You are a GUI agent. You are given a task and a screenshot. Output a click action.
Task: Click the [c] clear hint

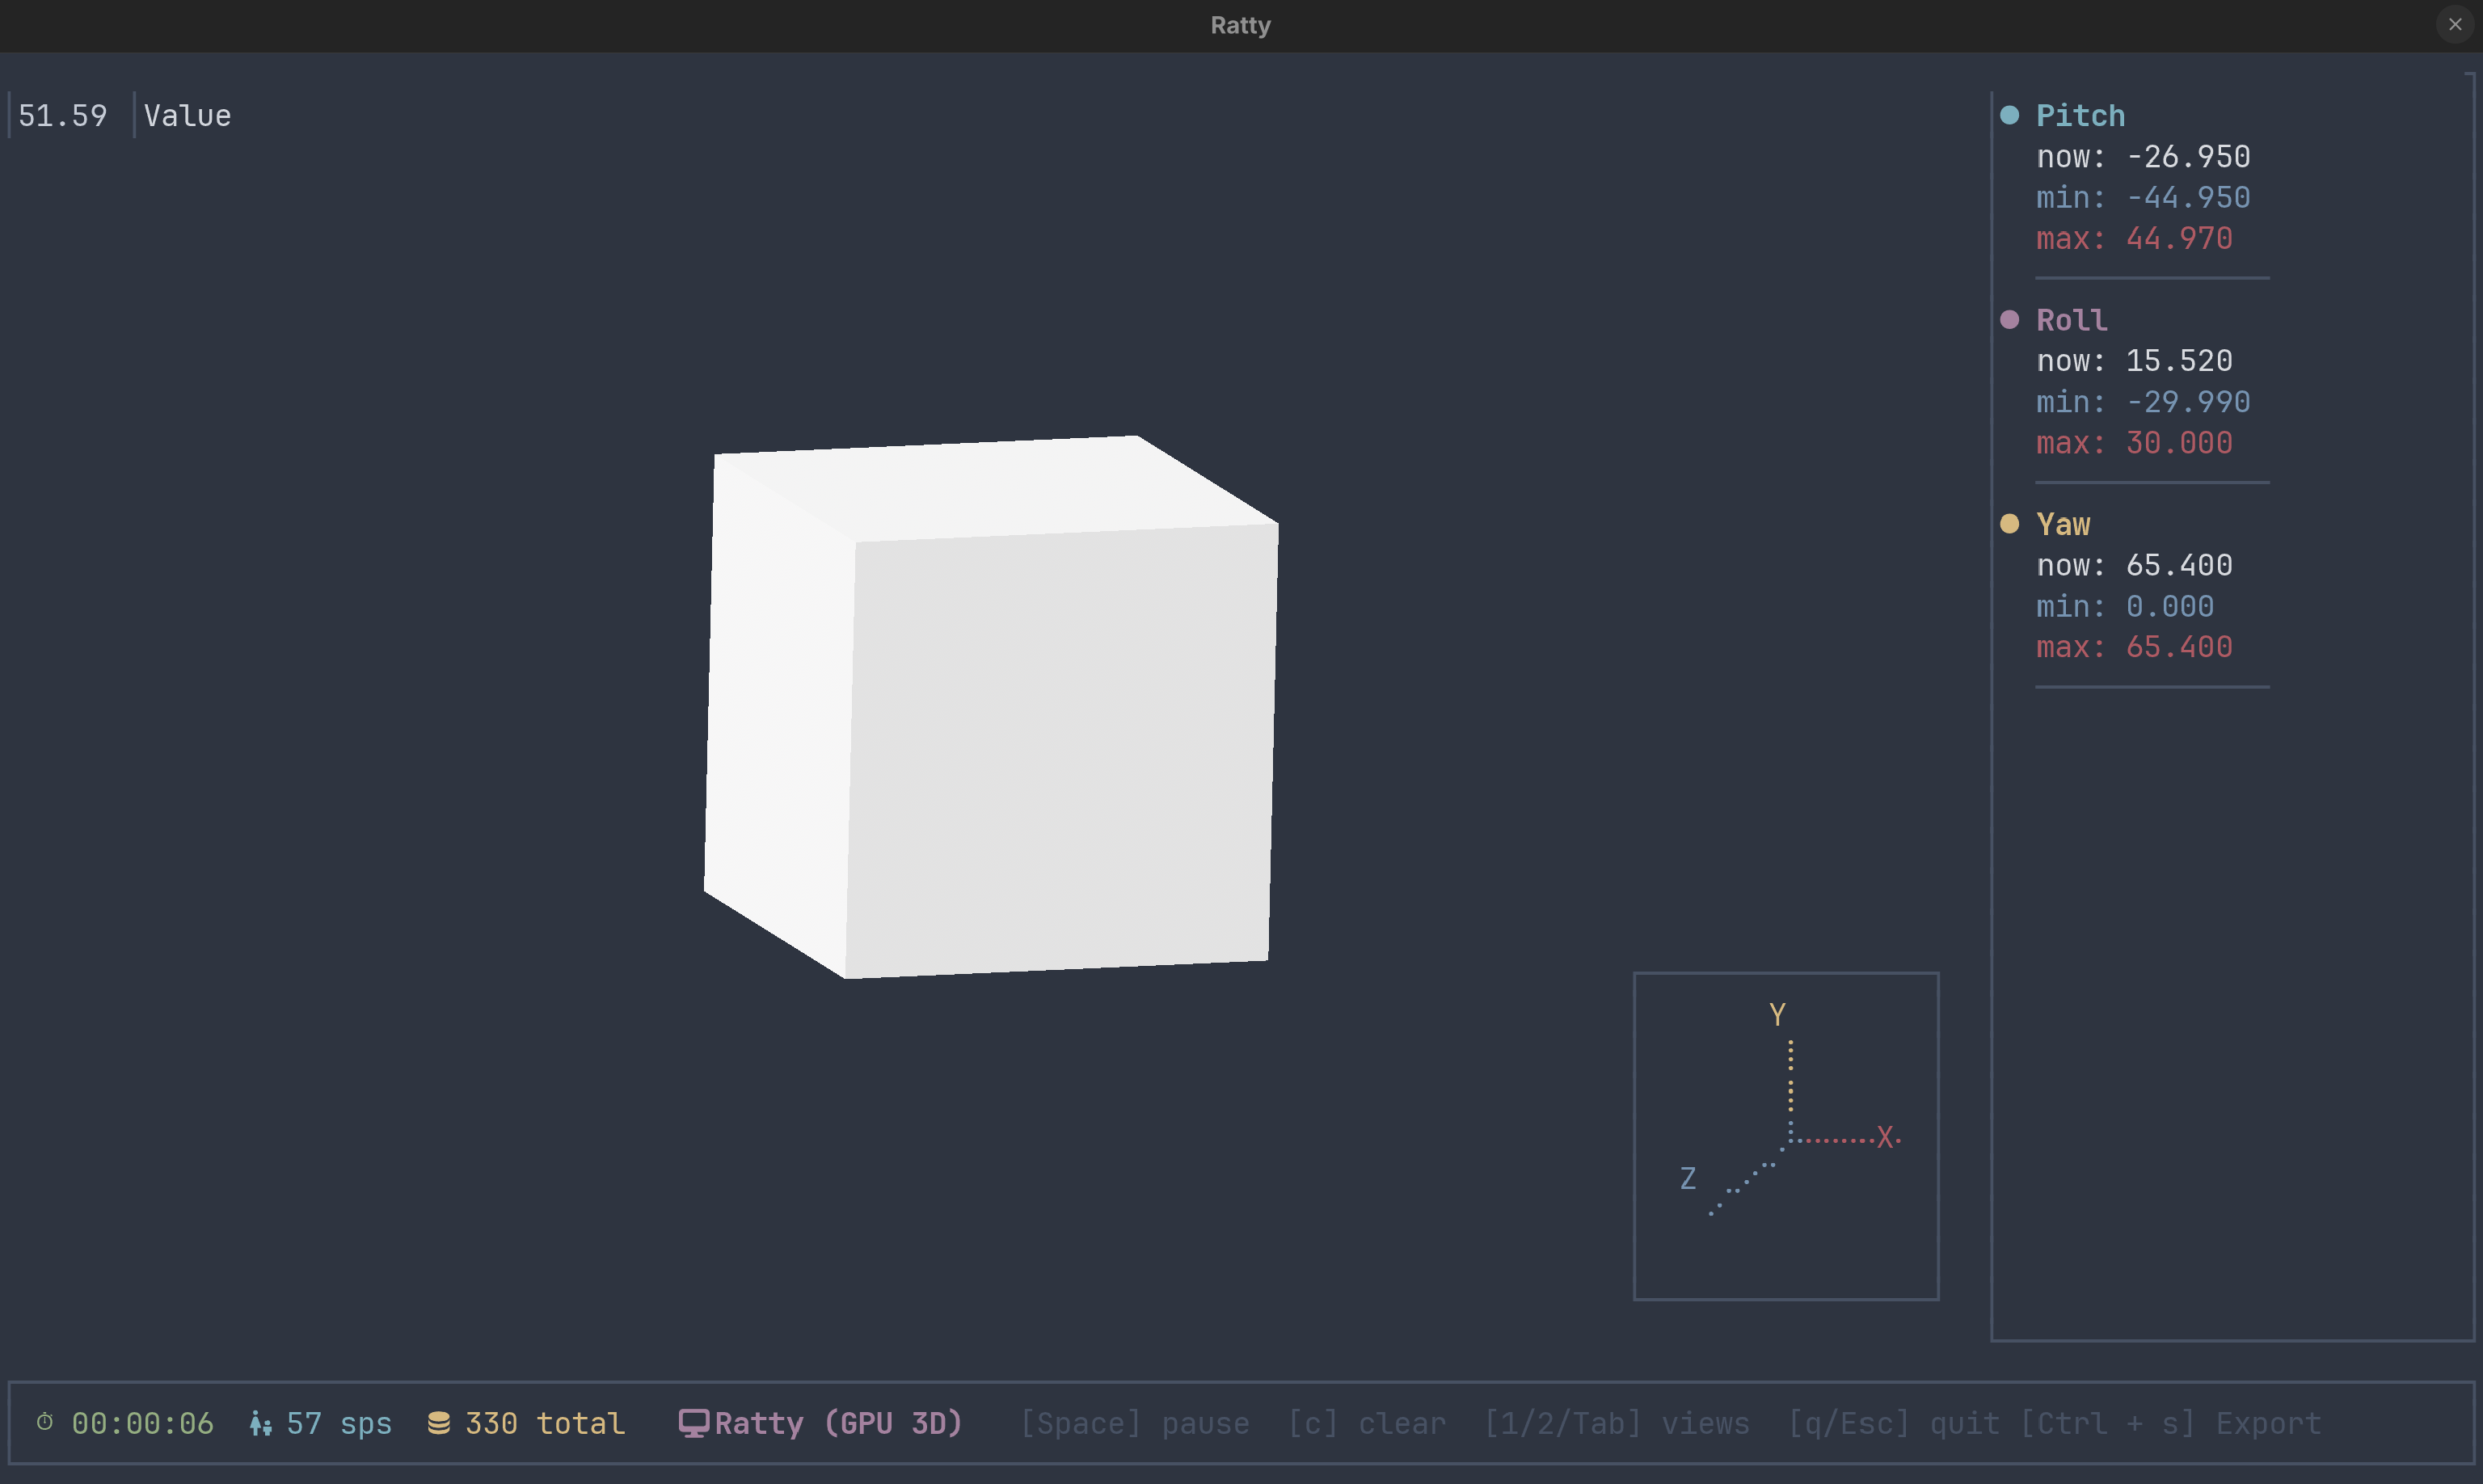click(x=1366, y=1423)
